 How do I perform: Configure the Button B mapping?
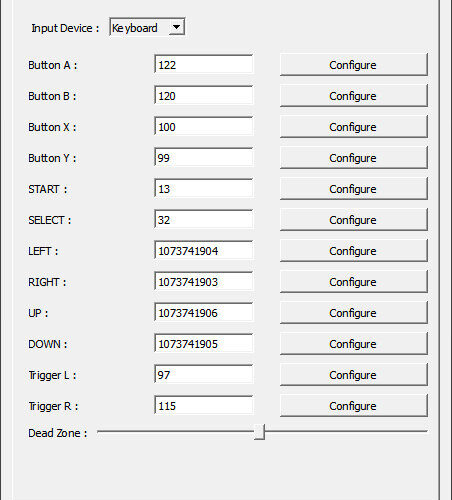click(x=354, y=96)
